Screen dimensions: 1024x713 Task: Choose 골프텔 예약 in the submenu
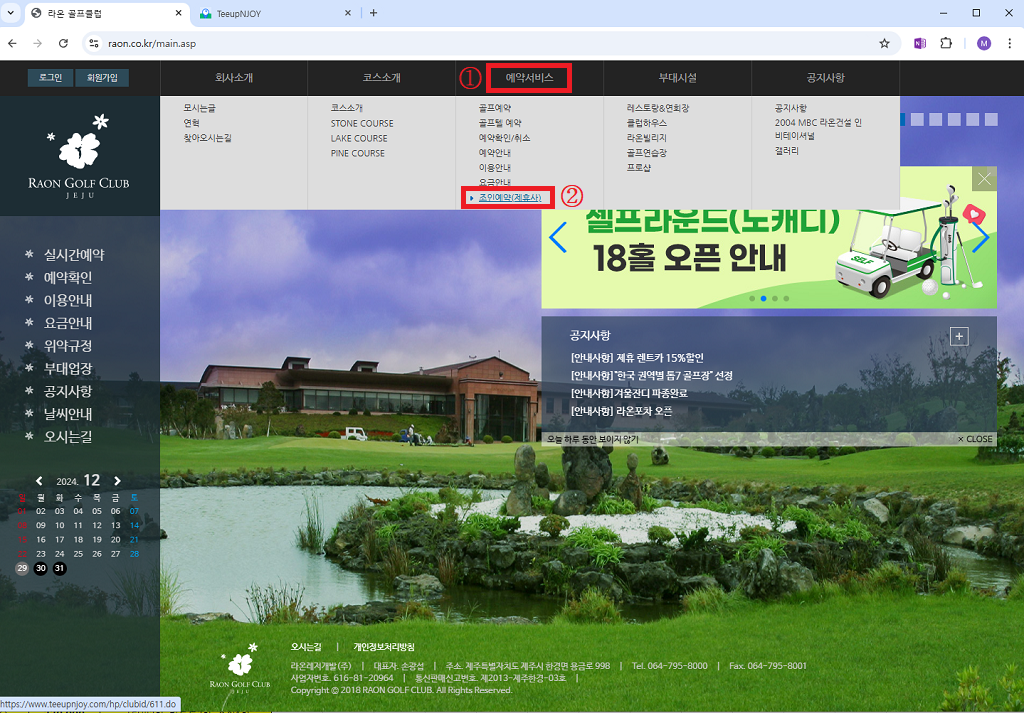(500, 123)
